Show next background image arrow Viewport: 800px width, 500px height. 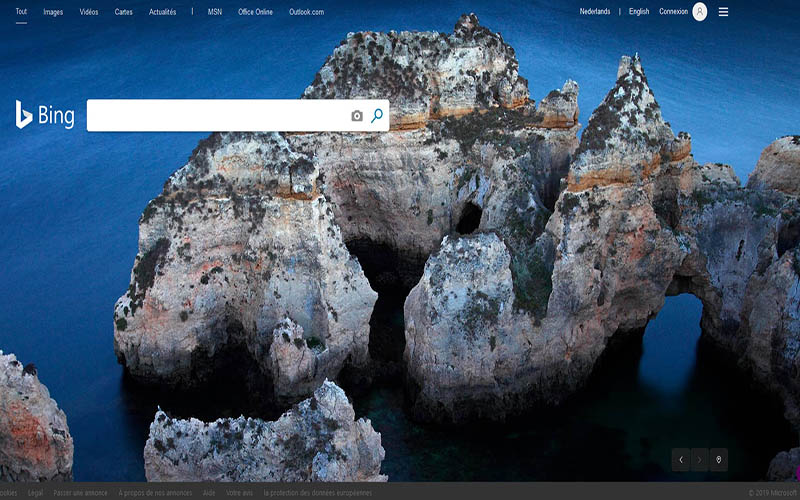[x=699, y=460]
